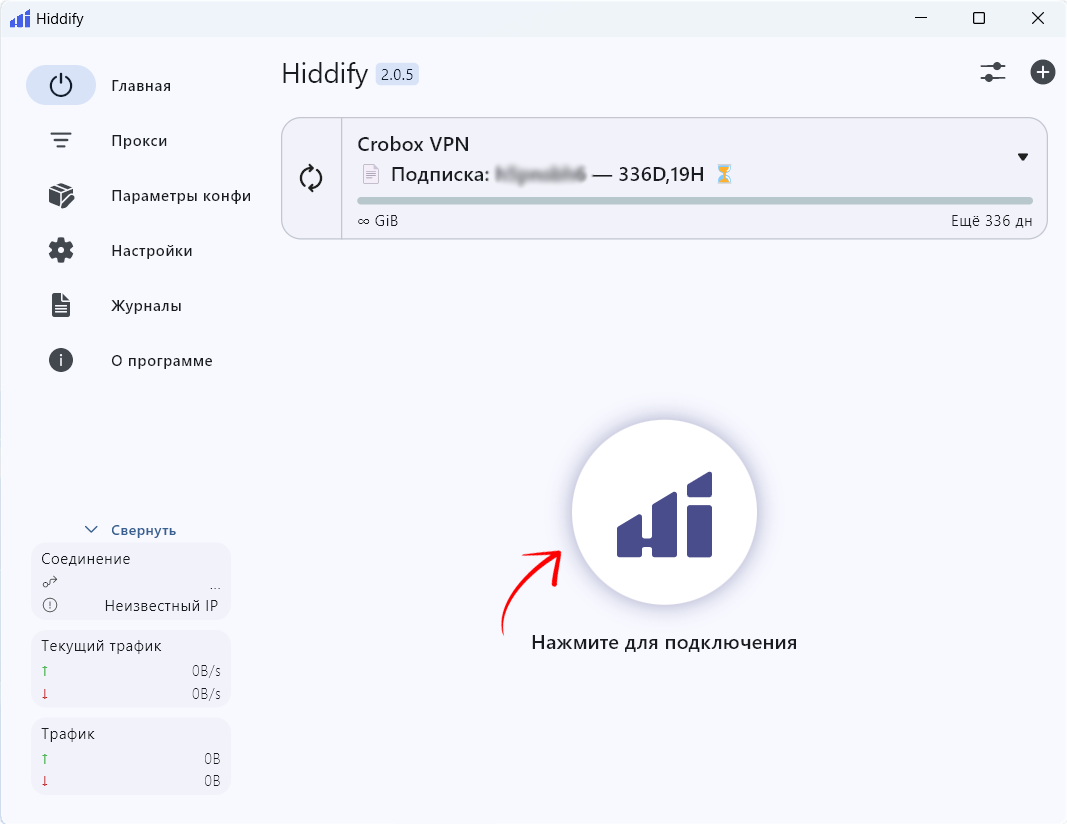Expand the Crobox VPN profile dropdown arrow
The width and height of the screenshot is (1067, 824).
pos(1023,157)
